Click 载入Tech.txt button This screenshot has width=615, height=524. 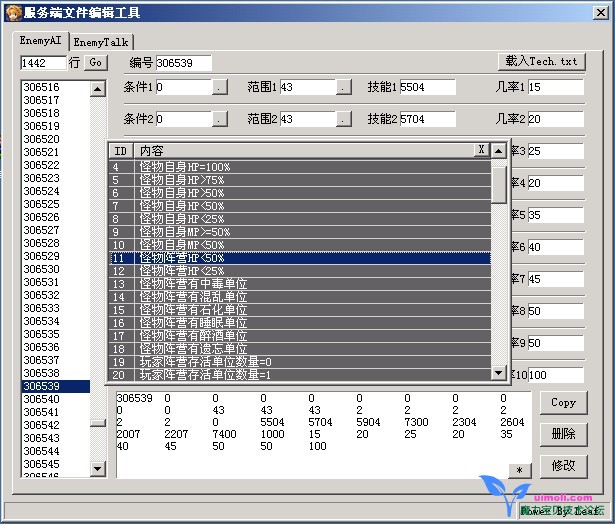click(x=541, y=62)
